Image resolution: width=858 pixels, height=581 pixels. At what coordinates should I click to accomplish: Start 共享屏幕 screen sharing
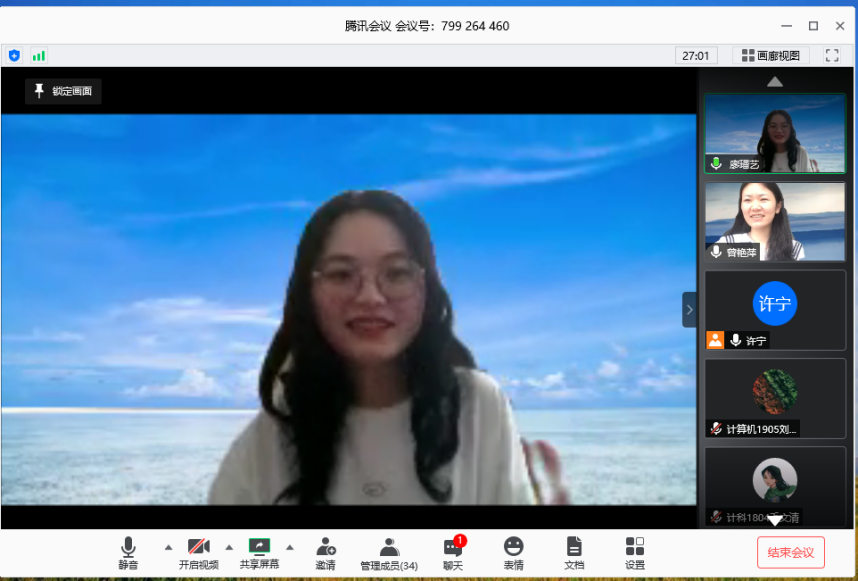[x=259, y=552]
